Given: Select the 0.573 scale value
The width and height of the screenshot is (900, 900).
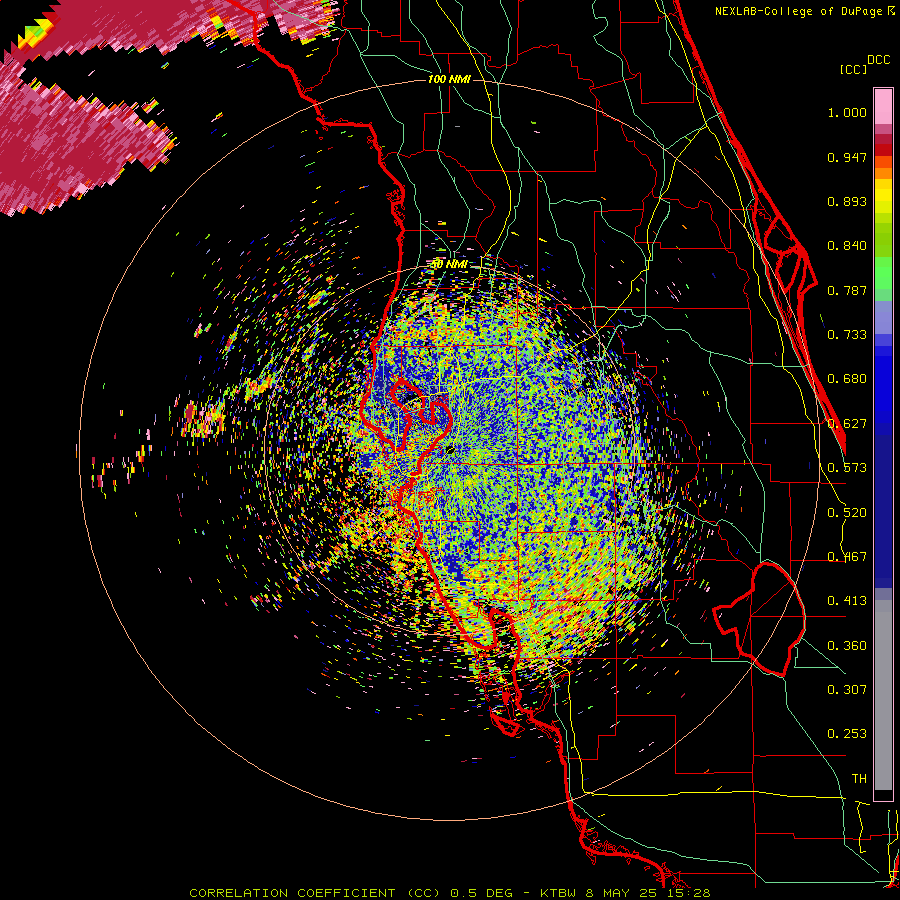Looking at the screenshot, I should 847,468.
